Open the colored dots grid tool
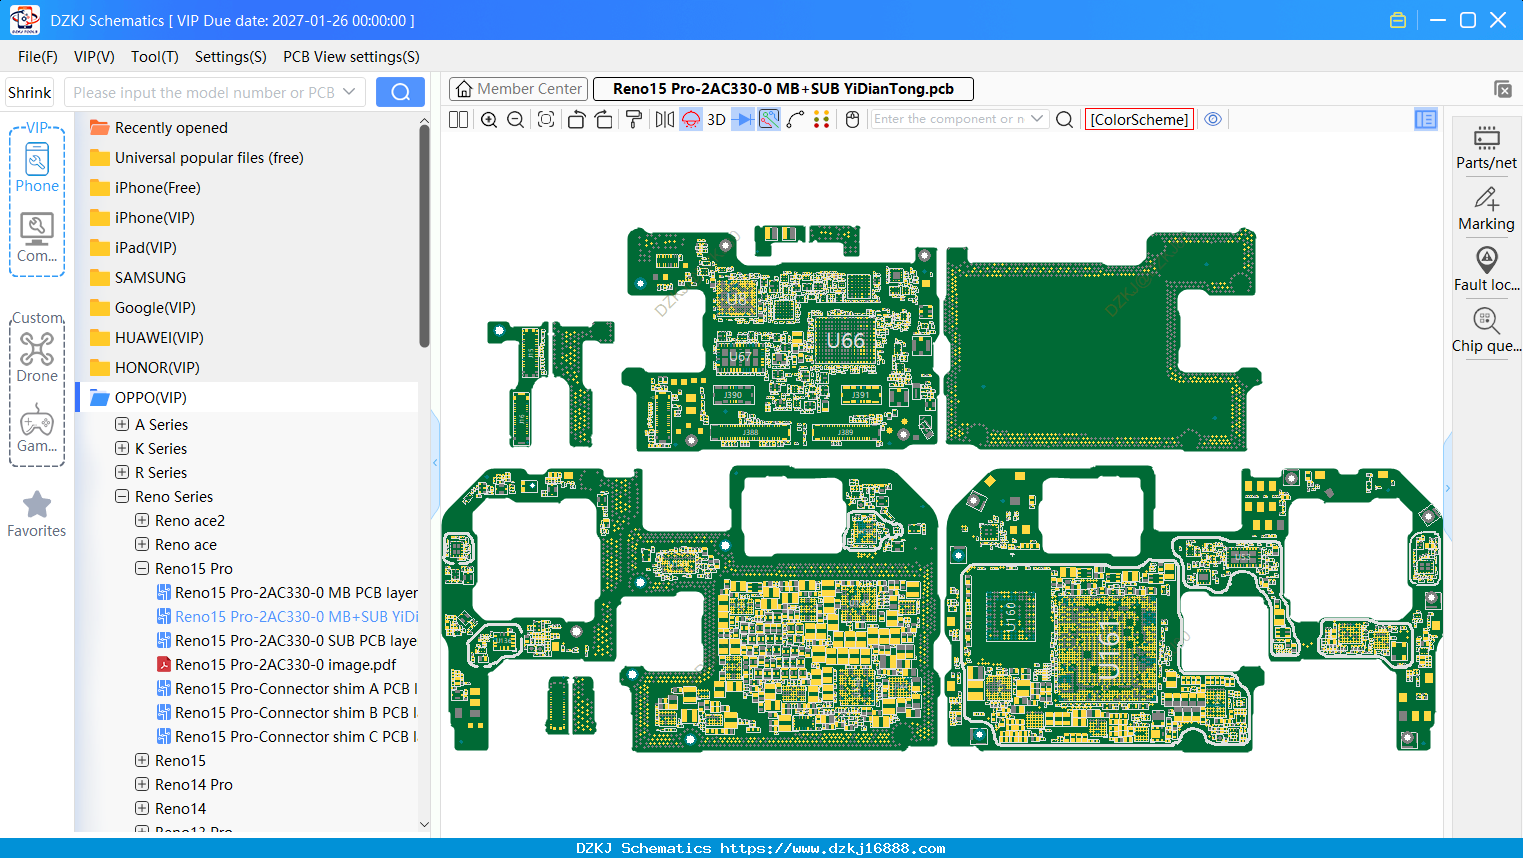Viewport: 1523px width, 858px height. click(822, 119)
